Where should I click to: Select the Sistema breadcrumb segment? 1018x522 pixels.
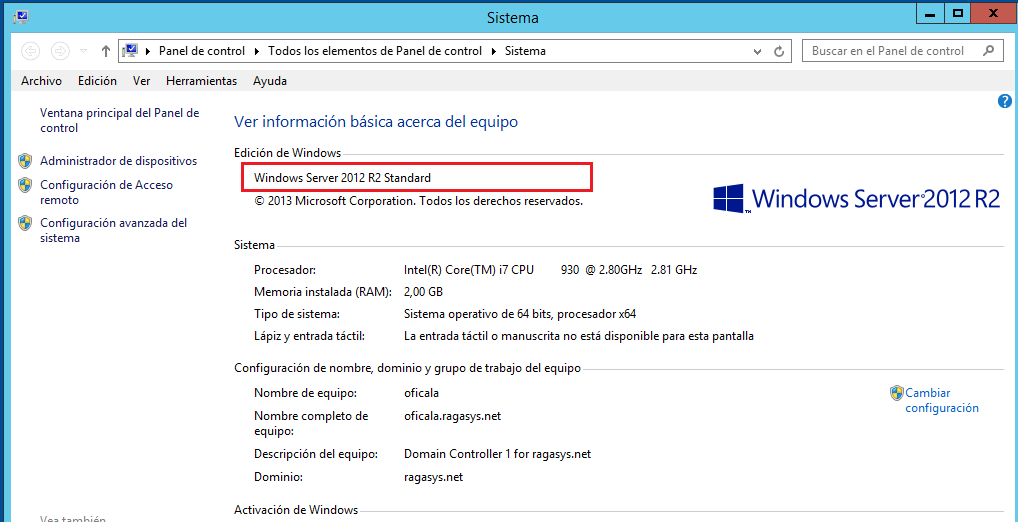pos(525,51)
